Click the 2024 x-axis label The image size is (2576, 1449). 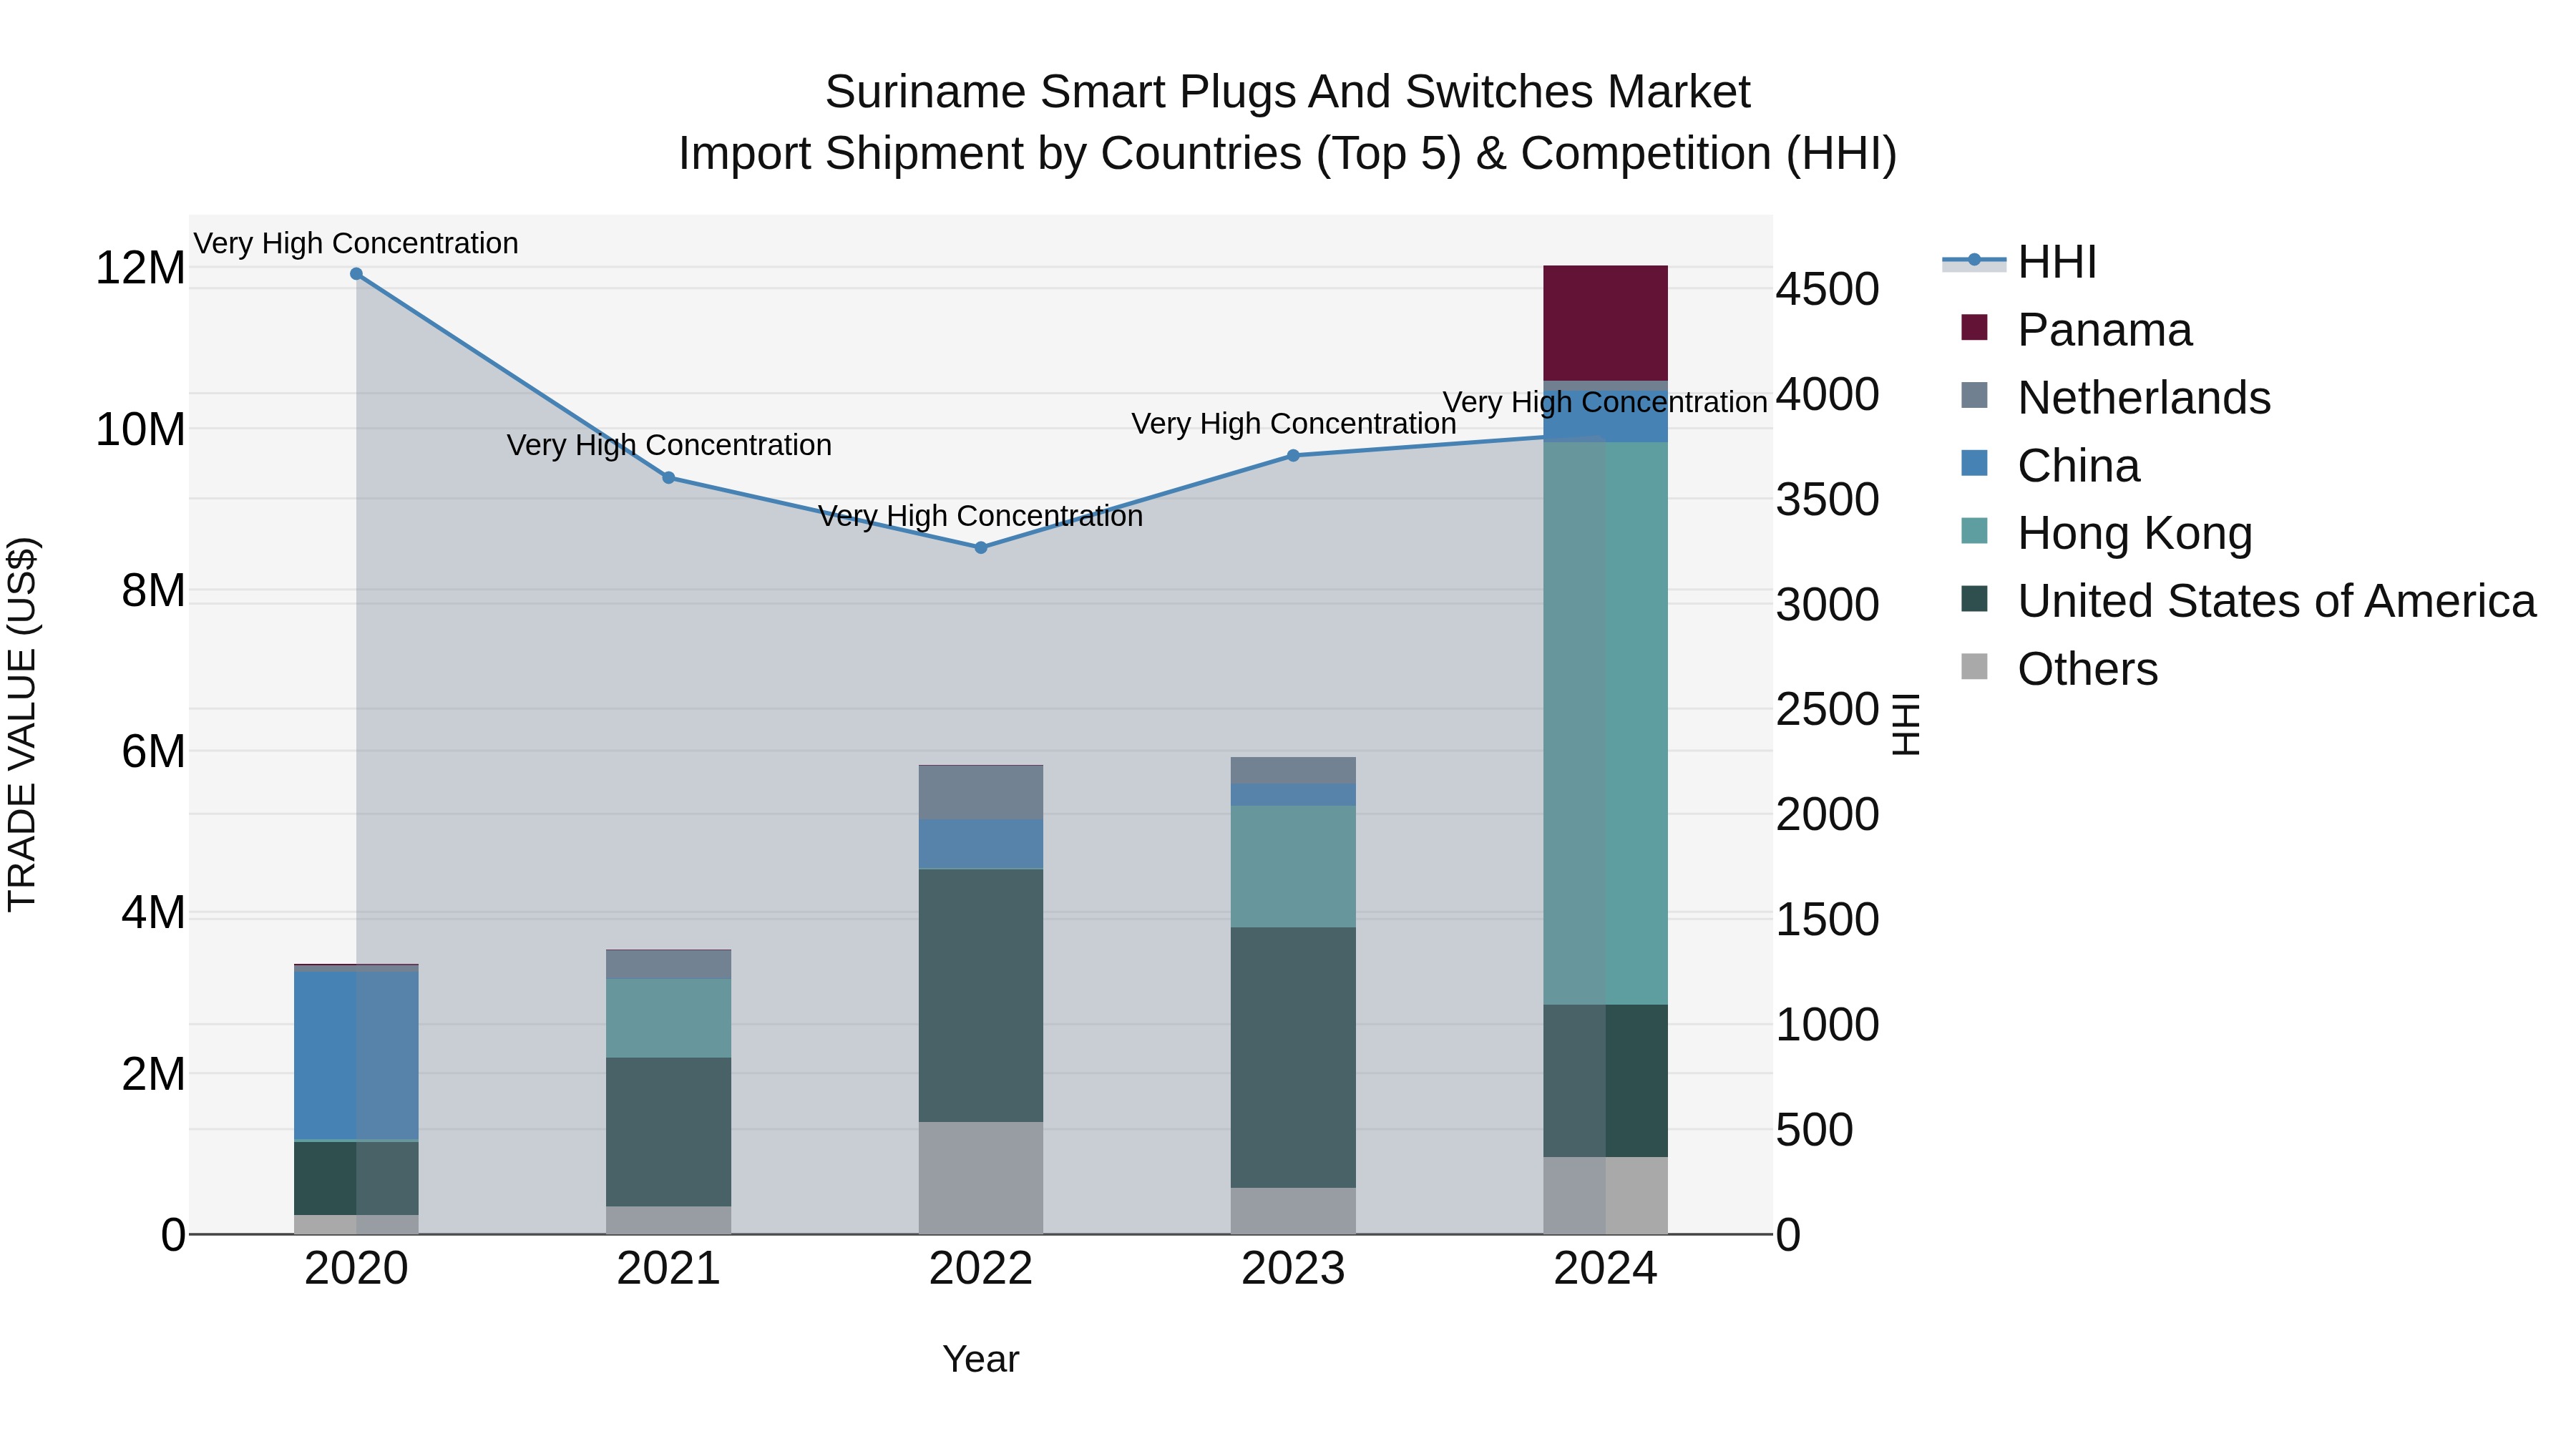pyautogui.click(x=1606, y=1269)
